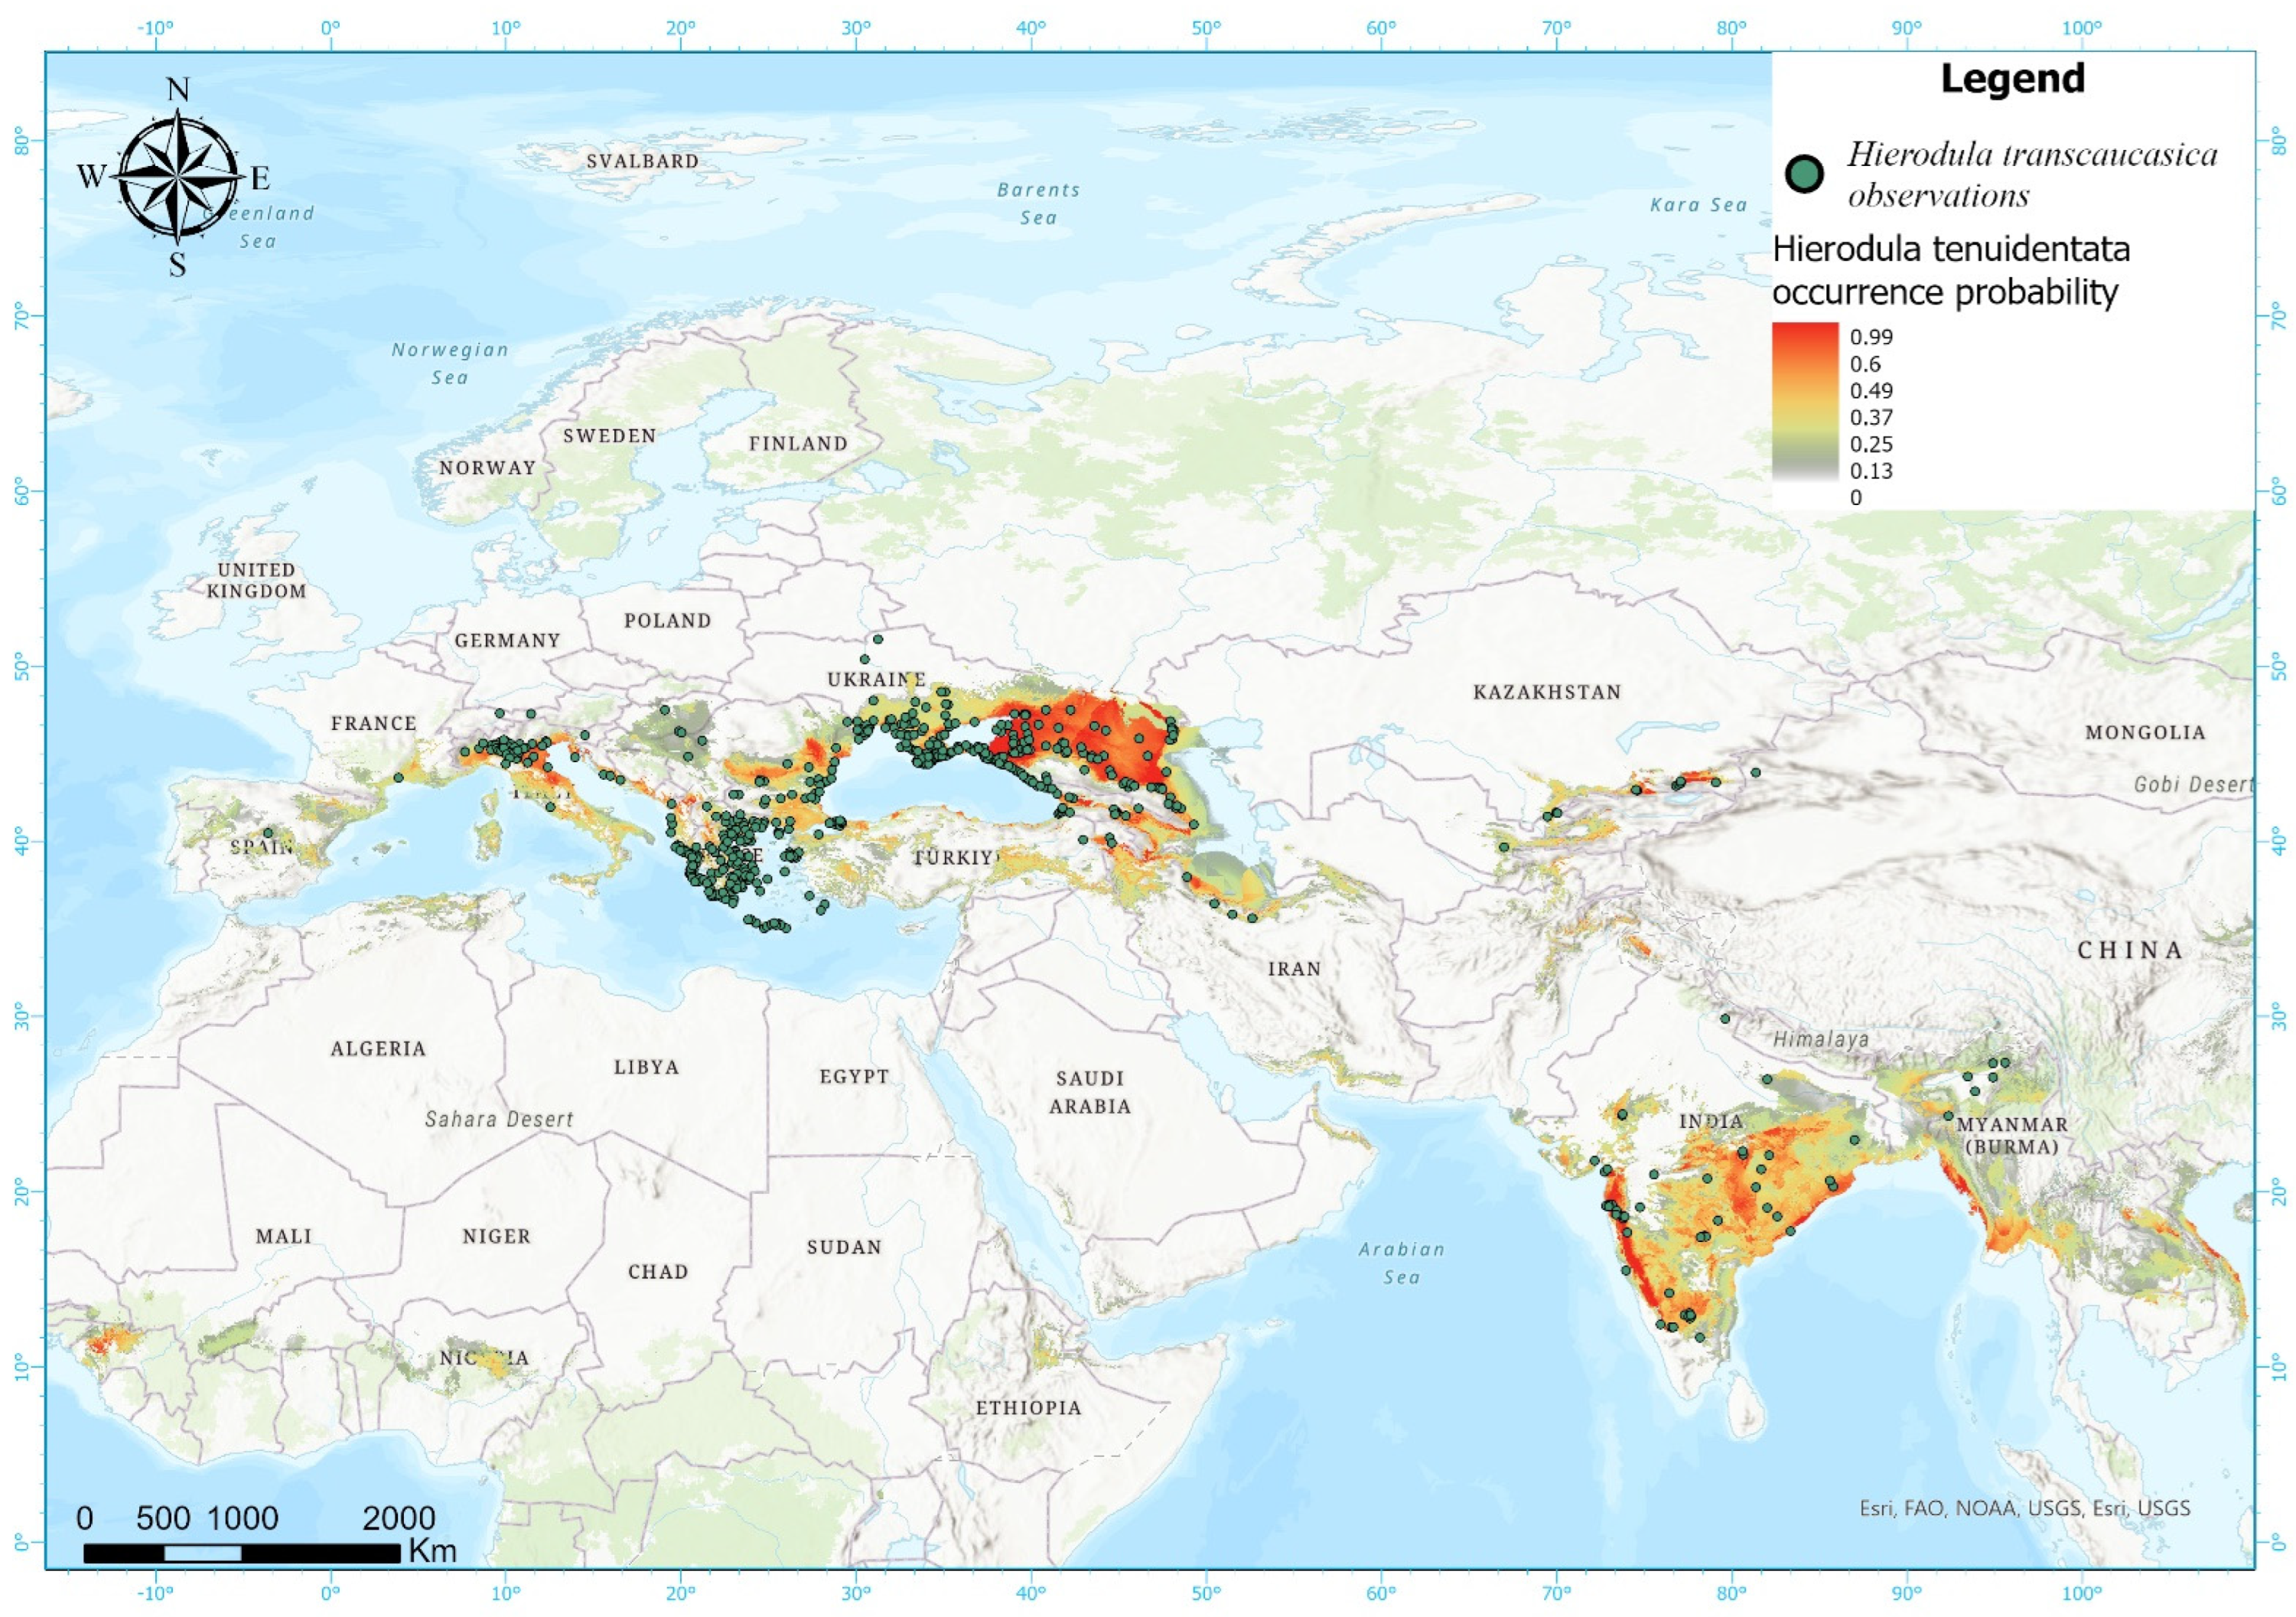2296x1617 pixels.
Task: Click the Hierodula transcaucasica observations legend text
Action: (x=2030, y=174)
